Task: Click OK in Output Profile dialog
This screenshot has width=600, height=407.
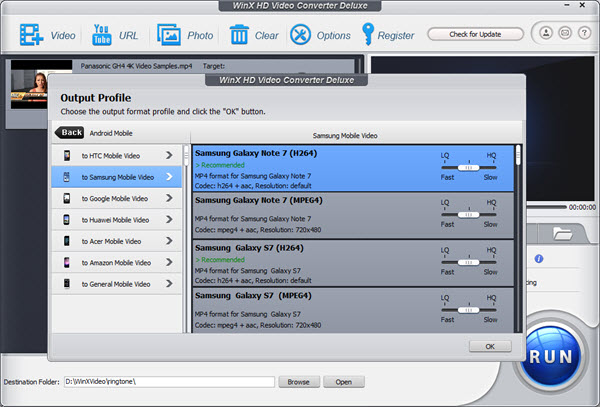Action: pos(490,346)
